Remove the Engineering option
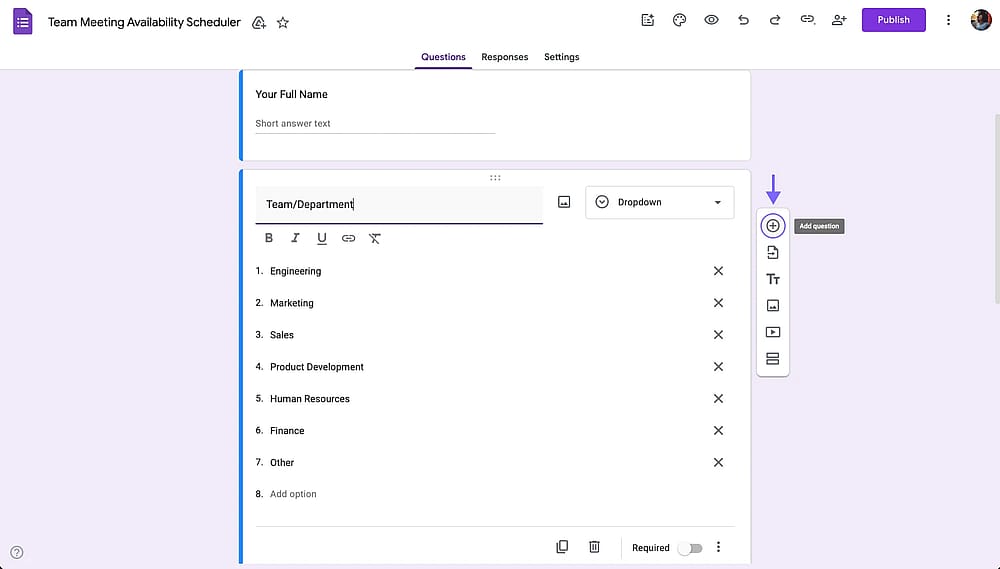 [x=718, y=271]
